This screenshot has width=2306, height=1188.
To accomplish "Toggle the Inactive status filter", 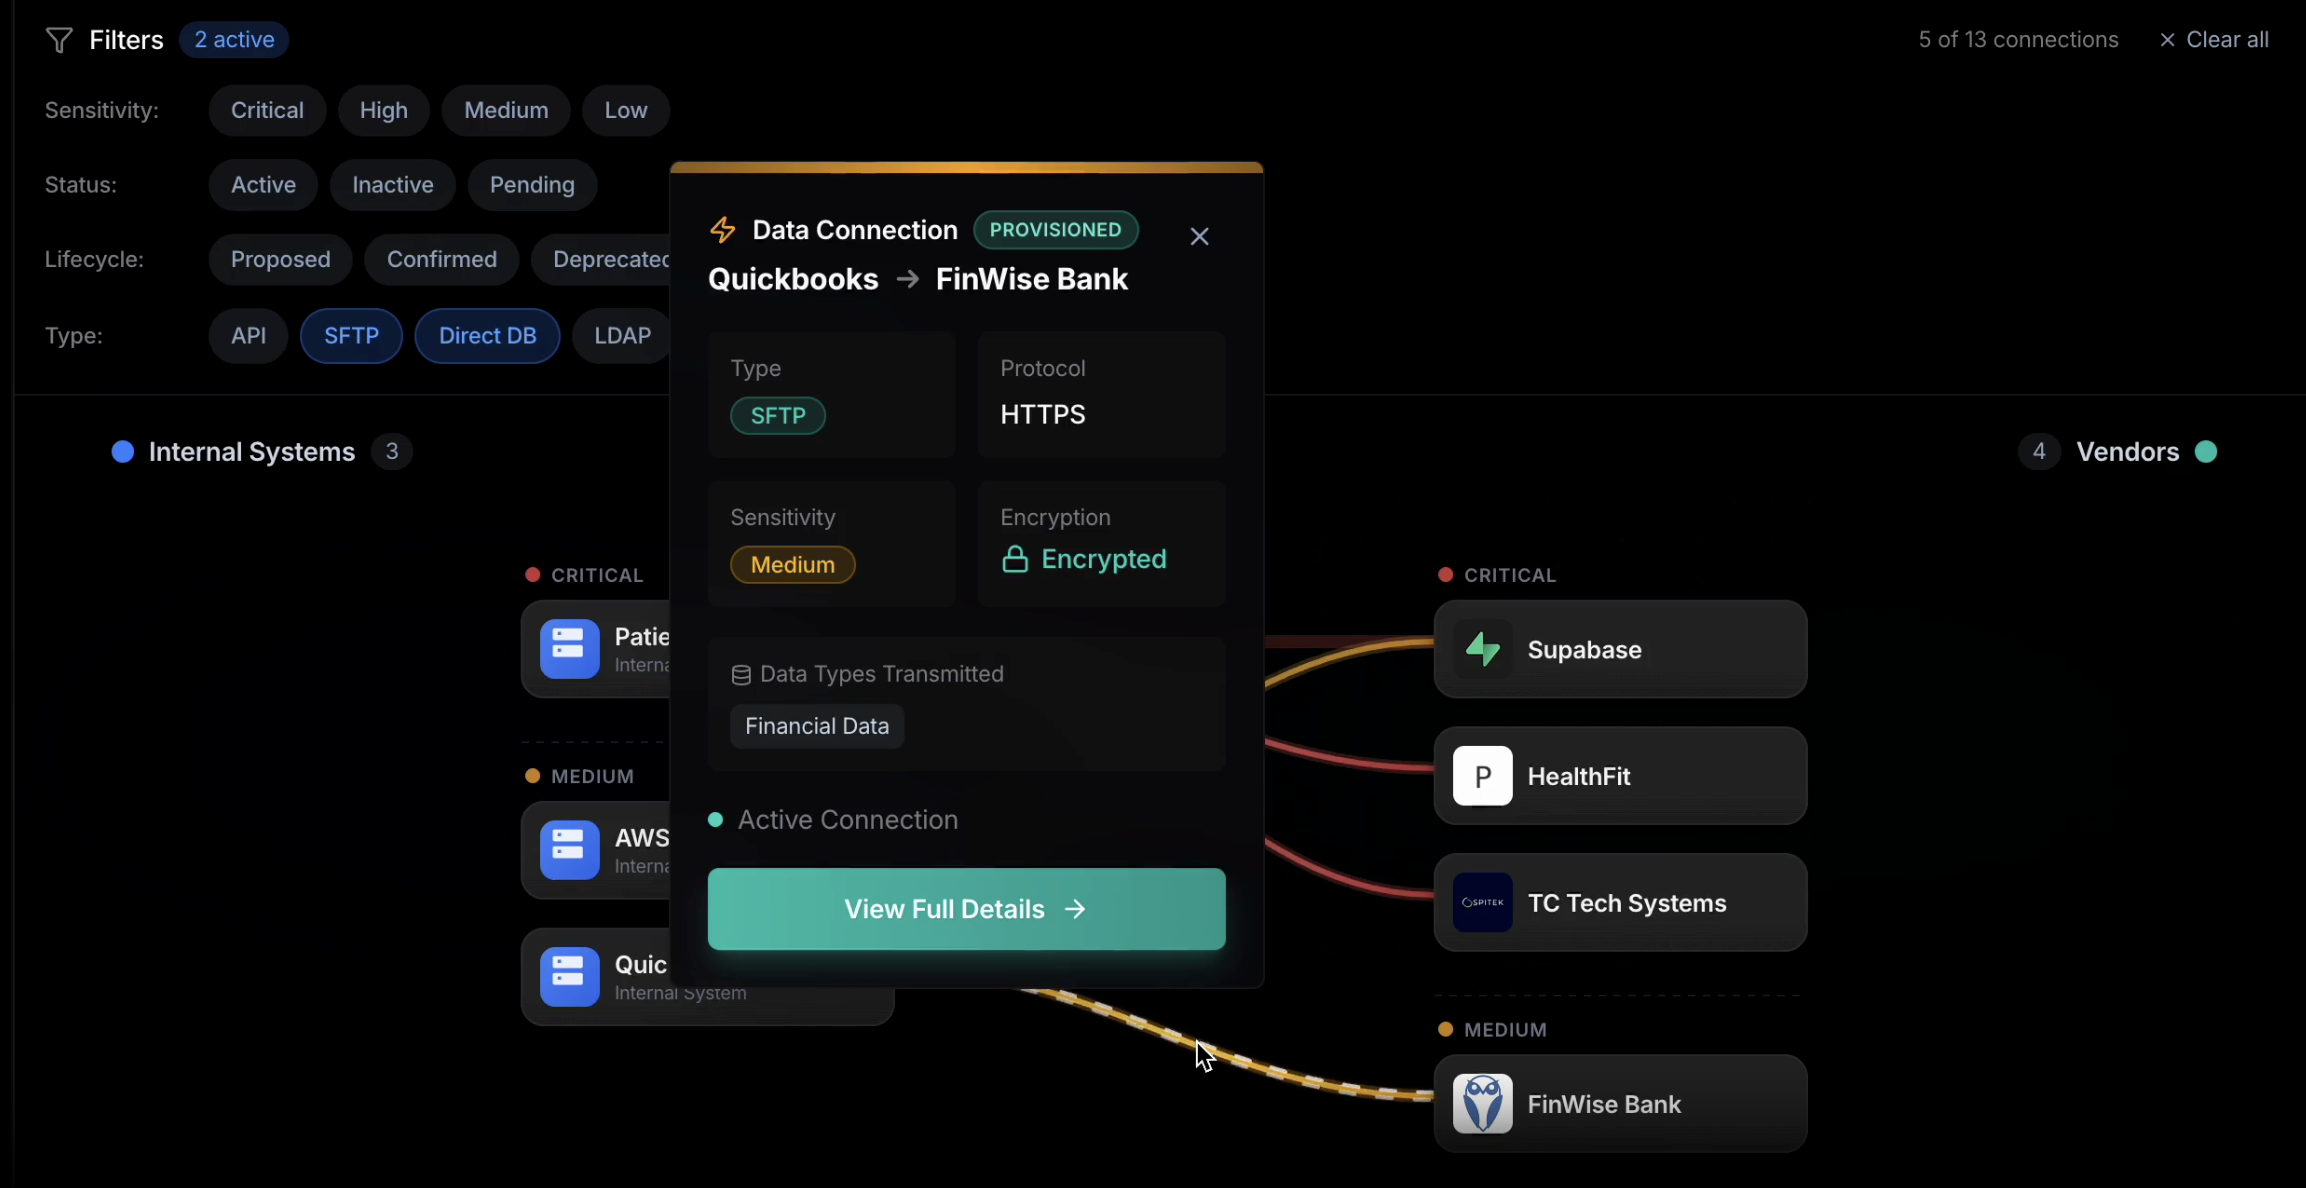I will (x=392, y=185).
